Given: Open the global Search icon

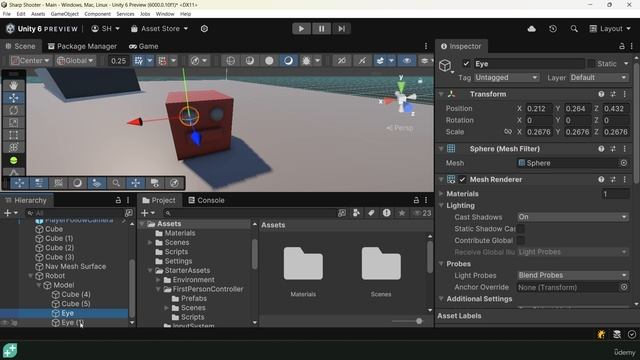Looking at the screenshot, I should tap(574, 29).
